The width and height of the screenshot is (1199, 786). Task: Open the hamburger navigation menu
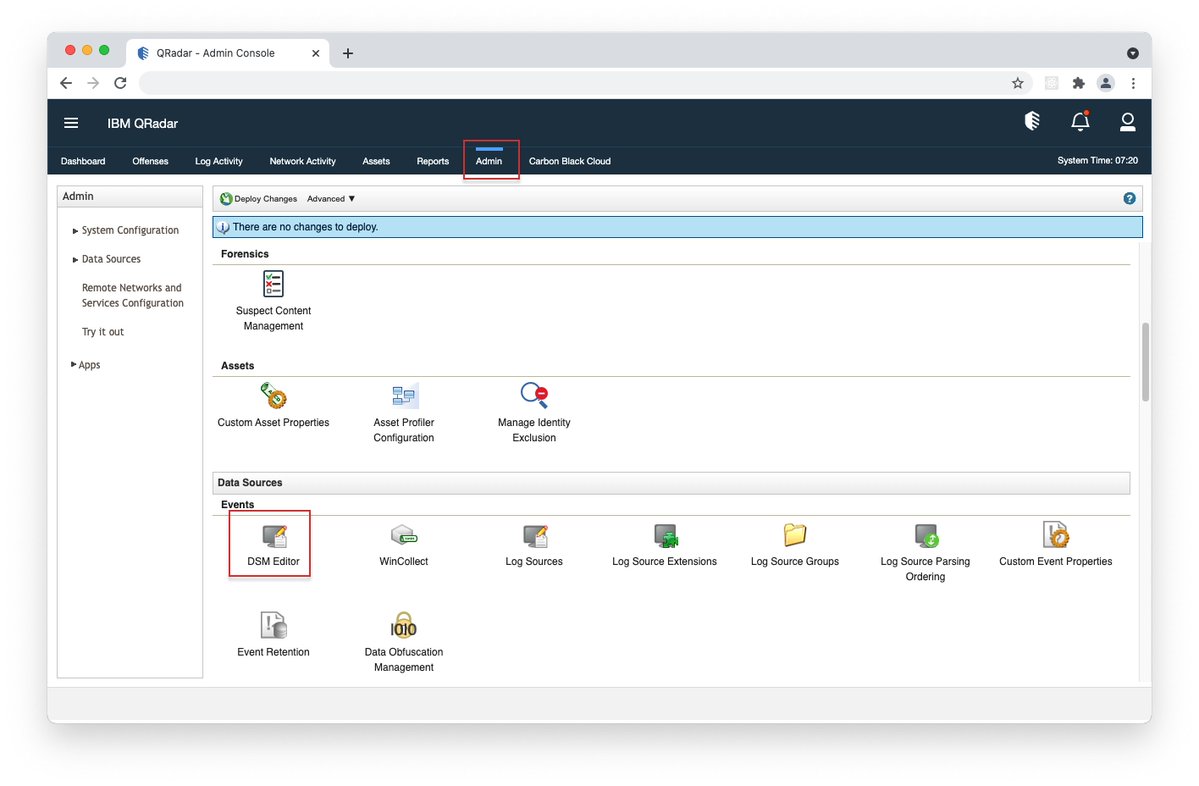71,123
